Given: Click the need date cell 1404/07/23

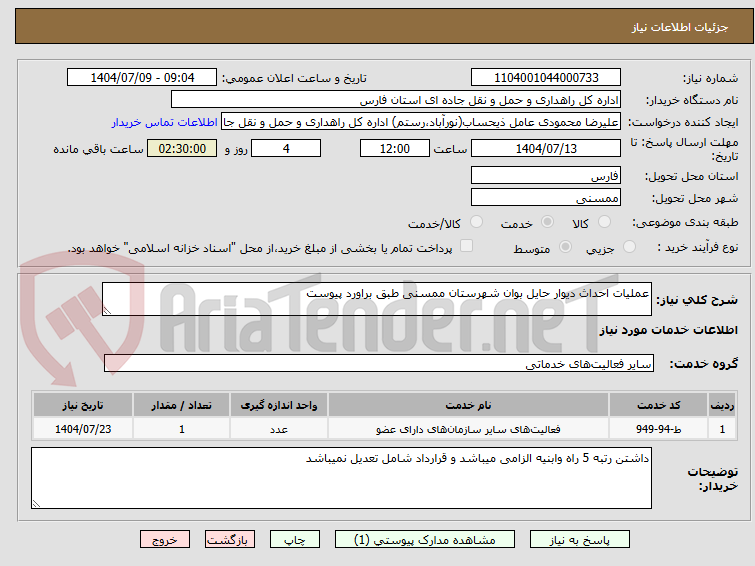Looking at the screenshot, I should (83, 429).
